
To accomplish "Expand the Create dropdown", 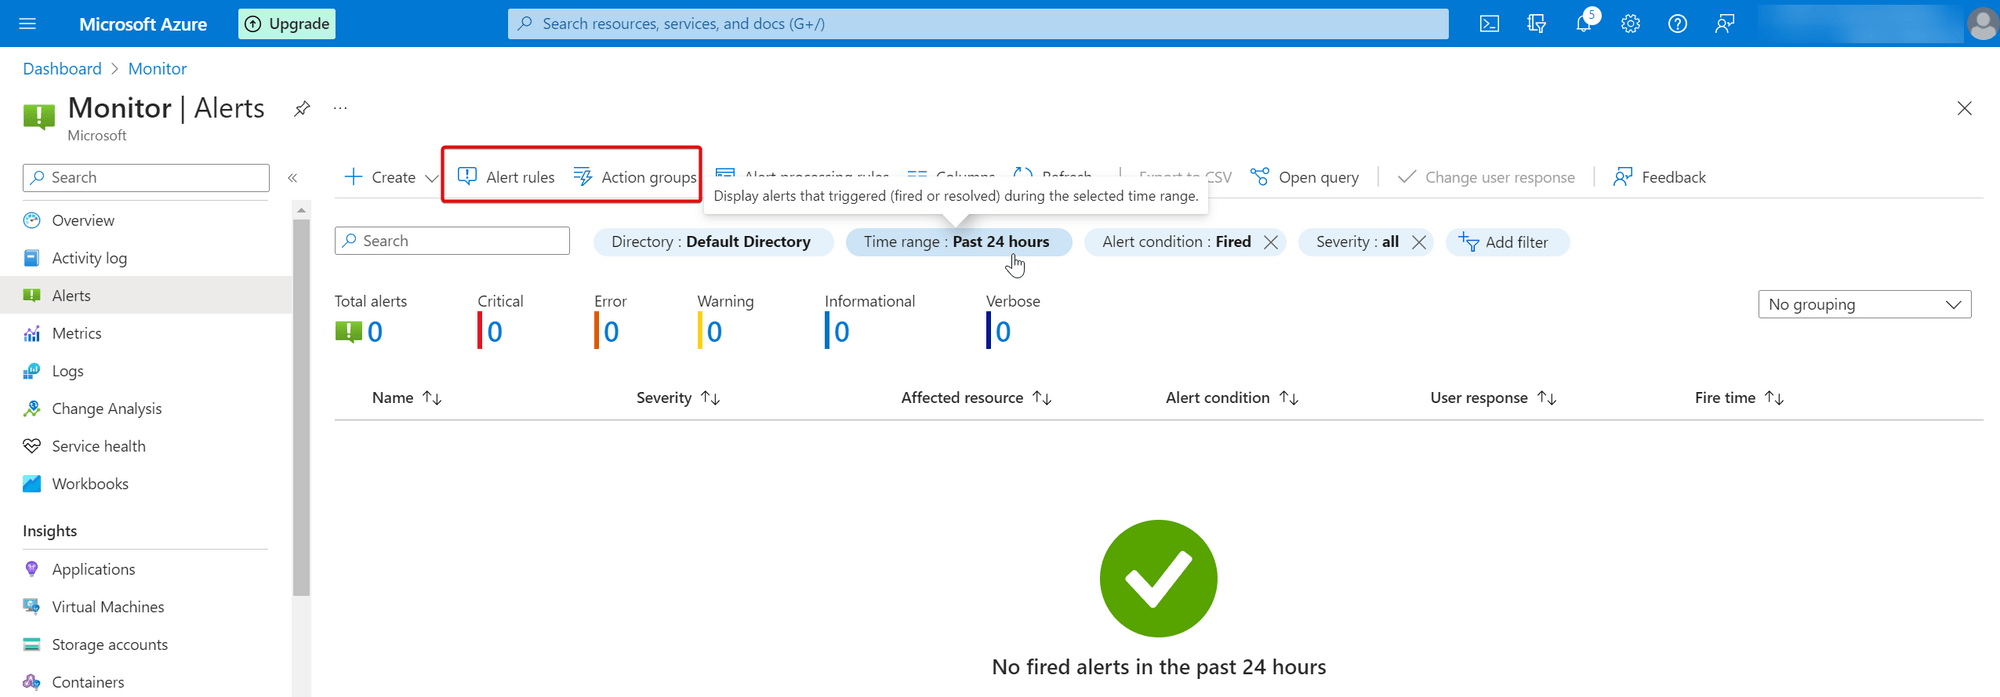I will (x=431, y=178).
